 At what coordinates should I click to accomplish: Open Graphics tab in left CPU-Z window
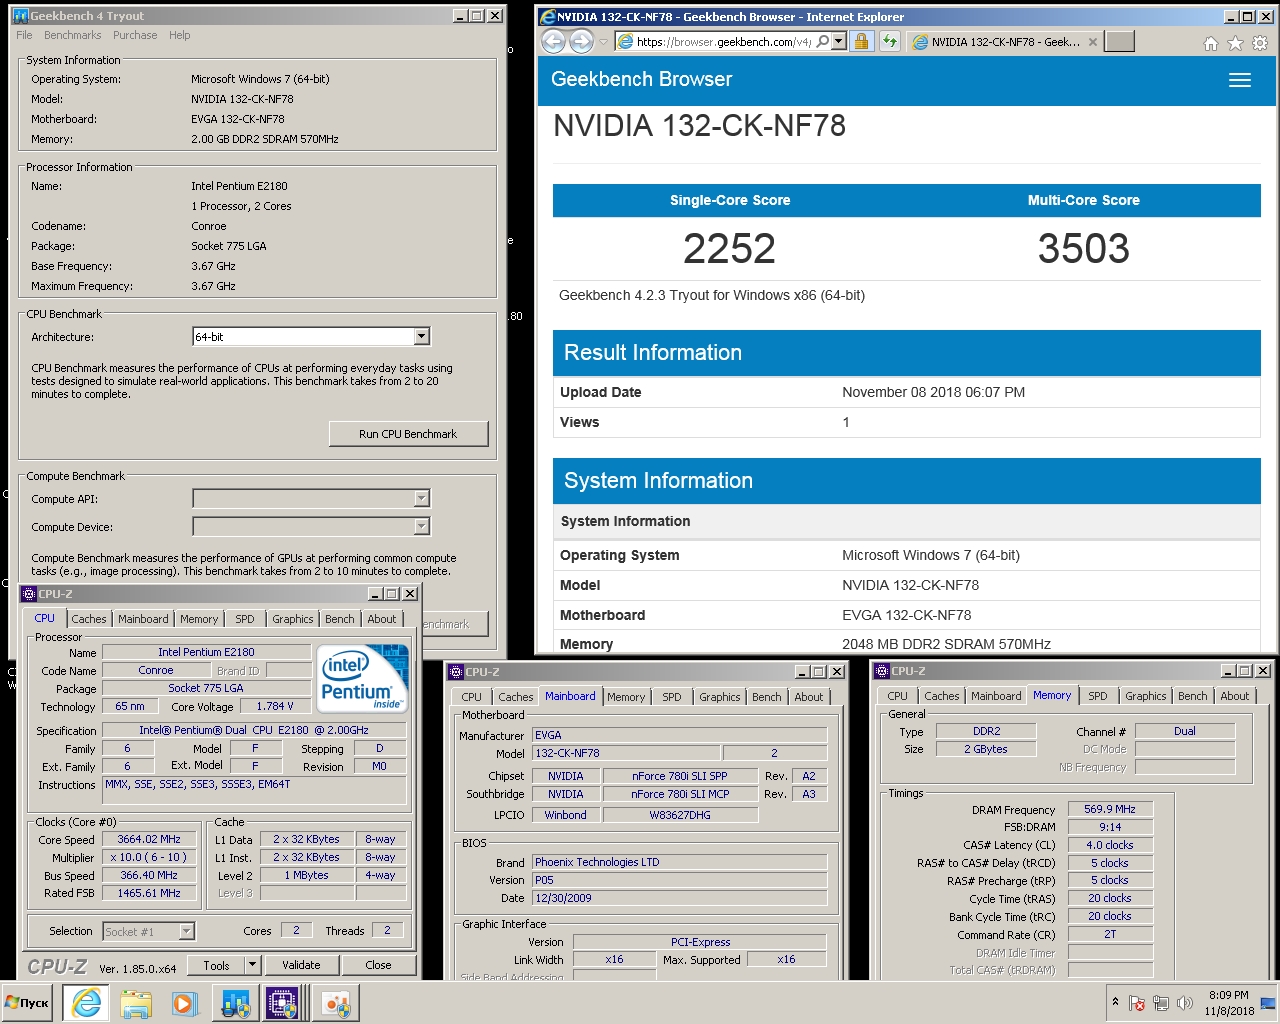click(x=293, y=619)
